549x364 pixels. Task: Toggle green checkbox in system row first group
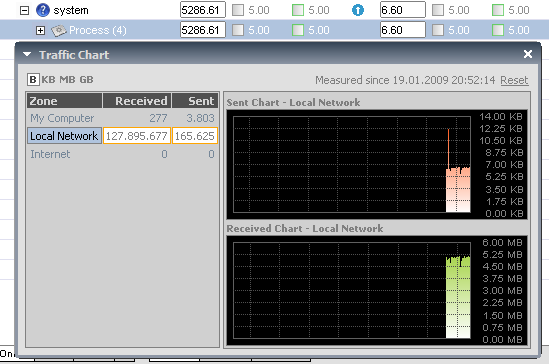(298, 10)
